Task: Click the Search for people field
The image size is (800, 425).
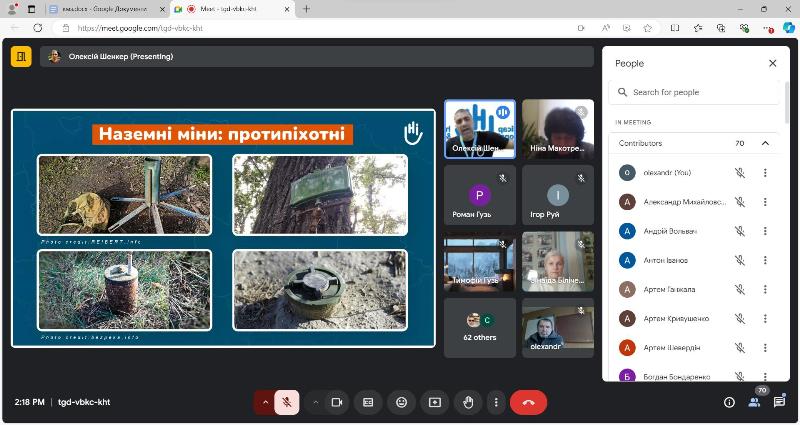Action: [x=700, y=92]
